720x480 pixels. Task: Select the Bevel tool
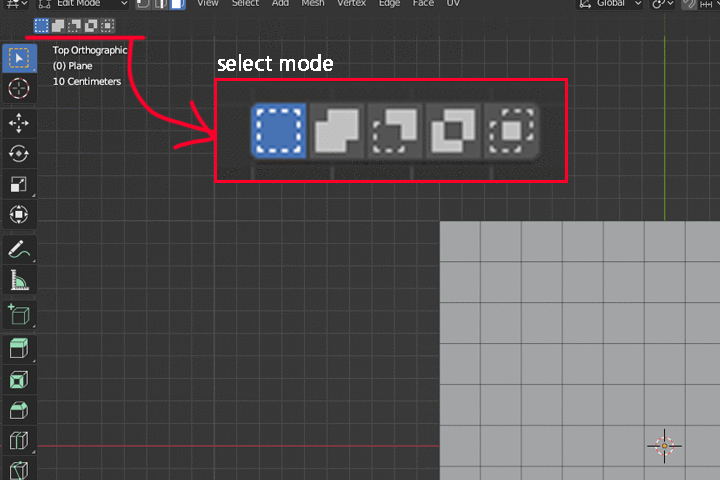point(19,410)
